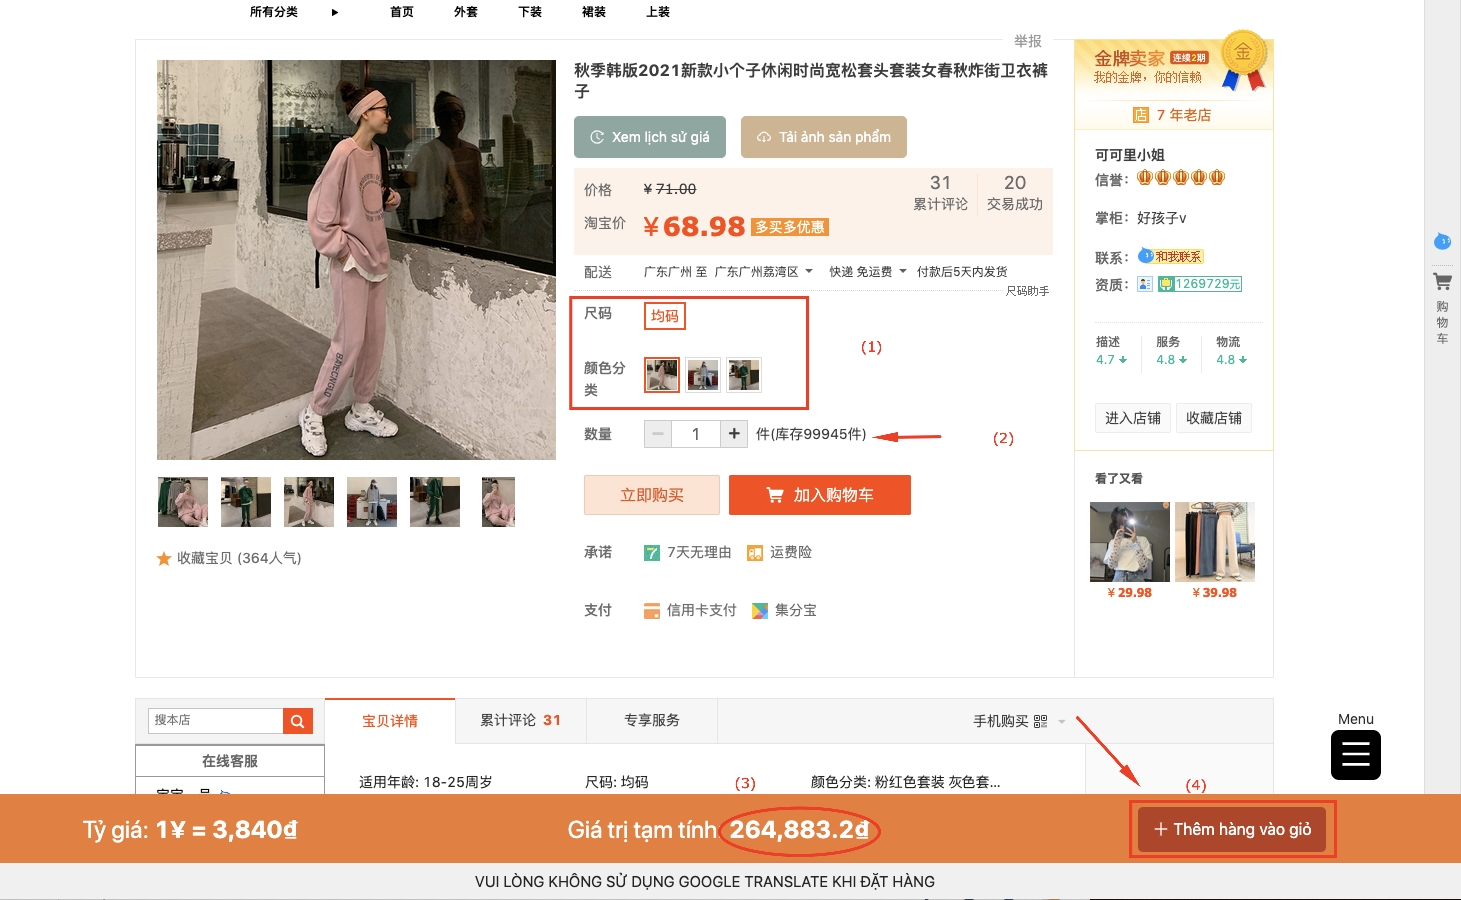Image resolution: width=1461 pixels, height=900 pixels.
Task: Click the mobile purchase QR code icon
Action: tap(1040, 721)
